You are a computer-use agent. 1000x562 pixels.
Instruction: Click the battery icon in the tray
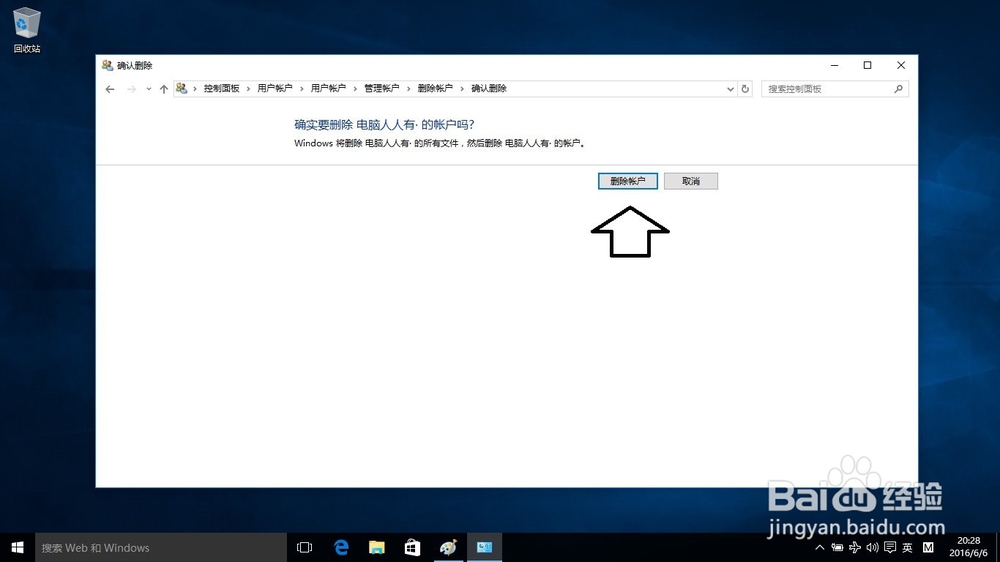[x=837, y=547]
